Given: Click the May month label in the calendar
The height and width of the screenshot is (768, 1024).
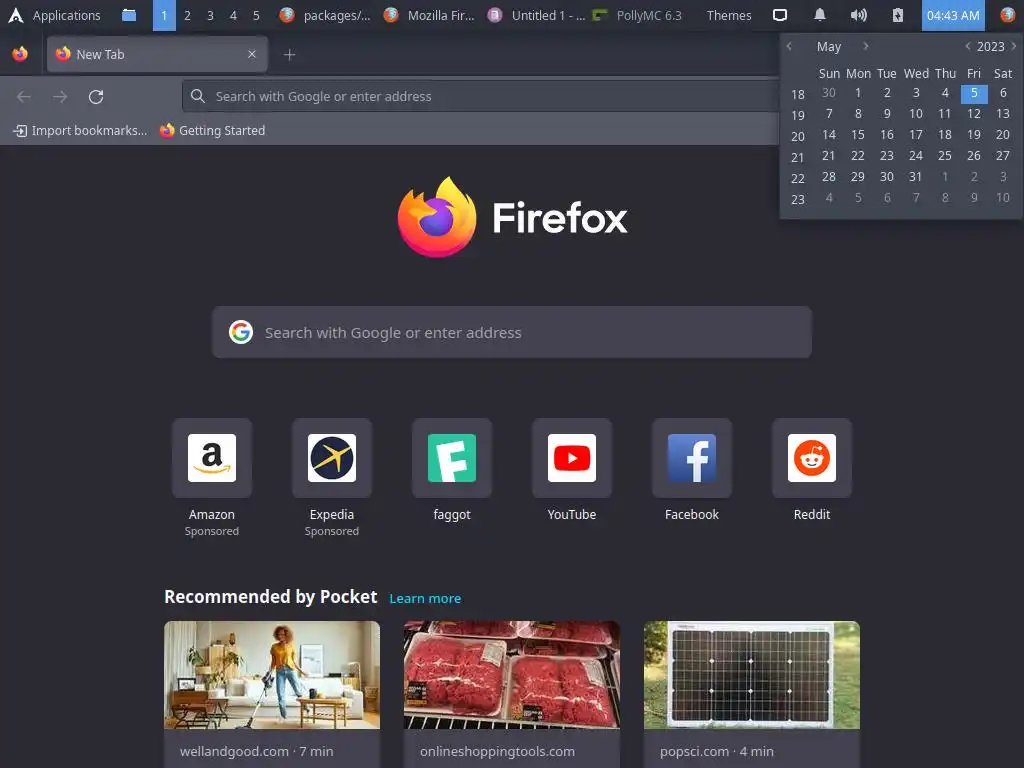Looking at the screenshot, I should click(x=829, y=46).
